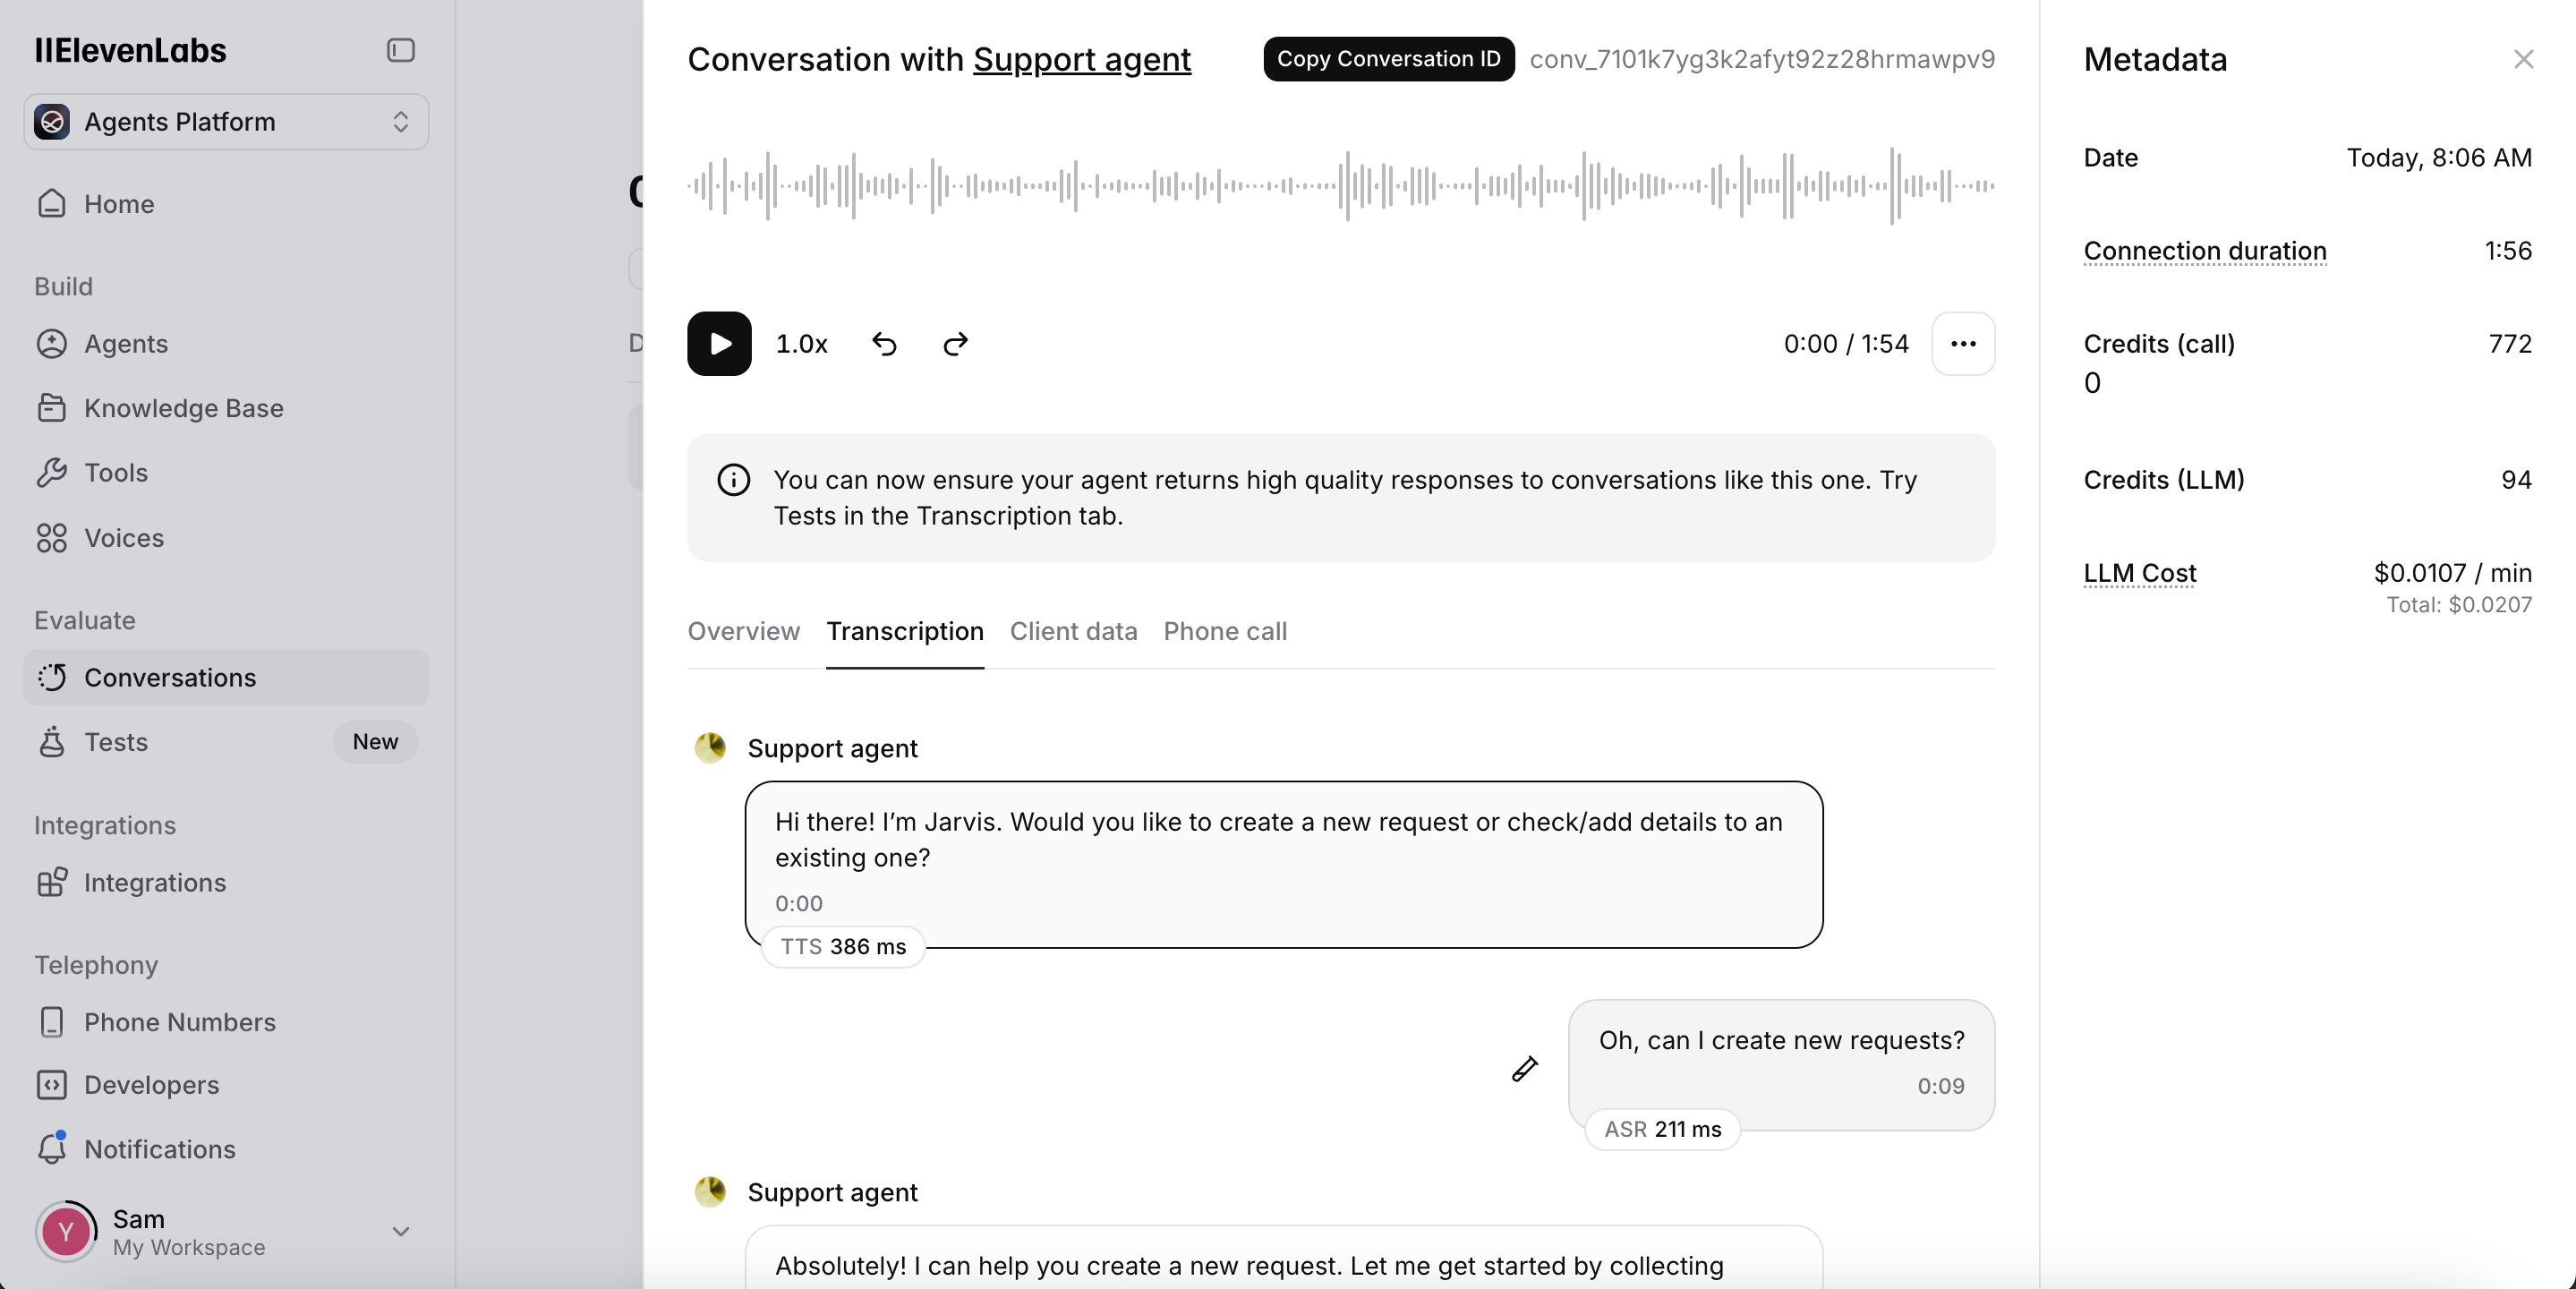This screenshot has width=2576, height=1289.
Task: Click the pencil edit icon beside user message
Action: coord(1524,1069)
